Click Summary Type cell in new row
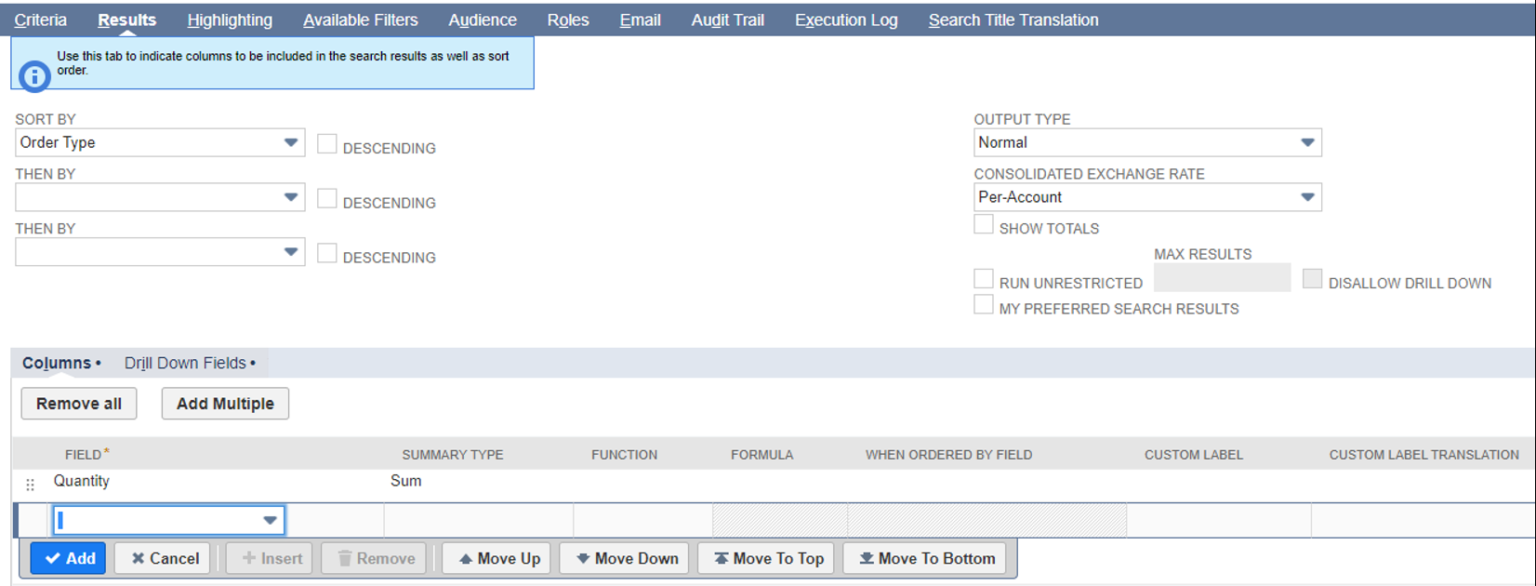Screen dimensions: 1536x586 point(479,520)
